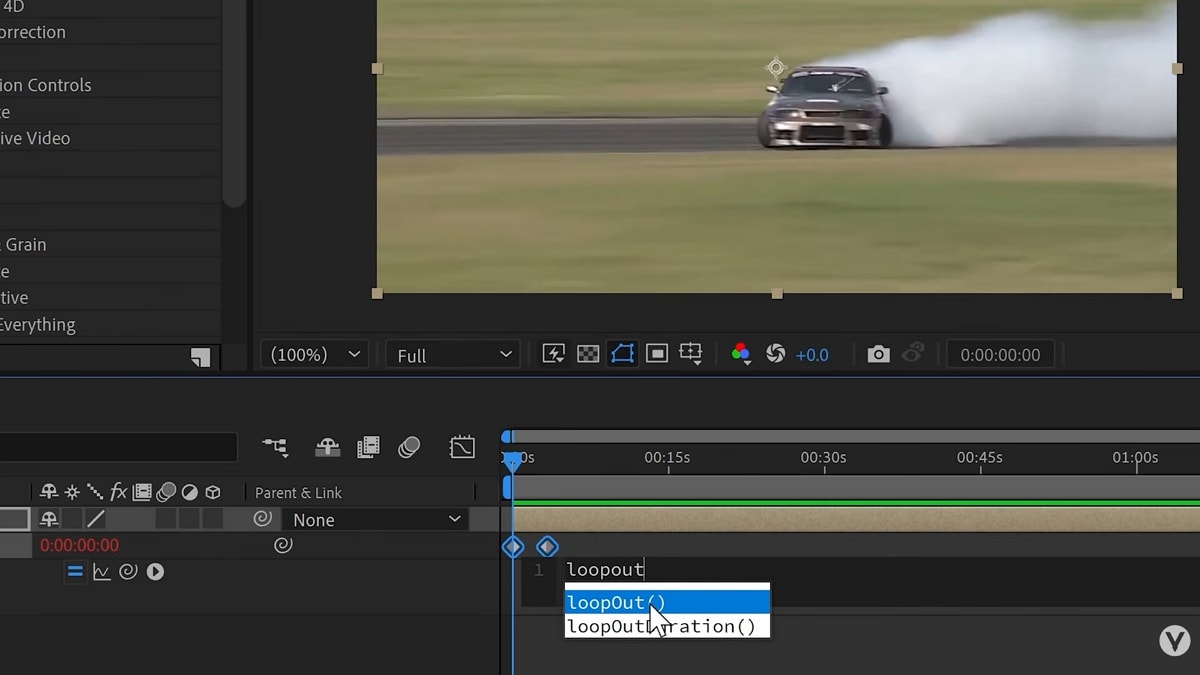Click the timeline search field
Viewport: 1200px width, 675px height.
(x=118, y=447)
